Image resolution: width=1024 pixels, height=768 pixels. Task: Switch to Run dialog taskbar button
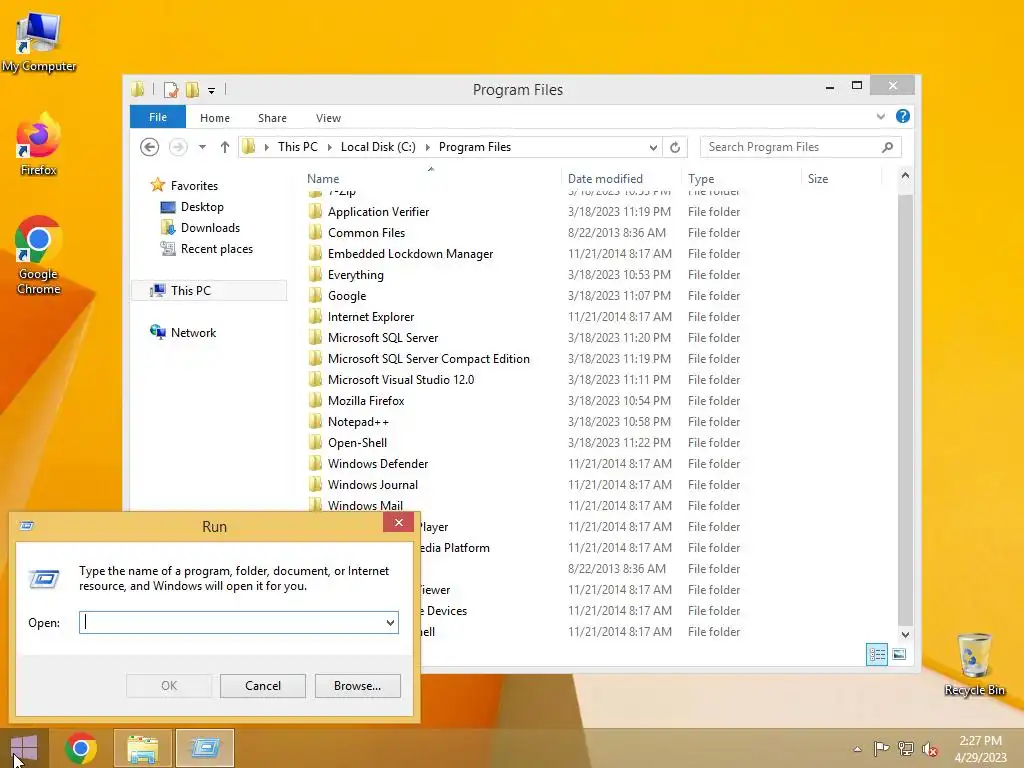[205, 748]
